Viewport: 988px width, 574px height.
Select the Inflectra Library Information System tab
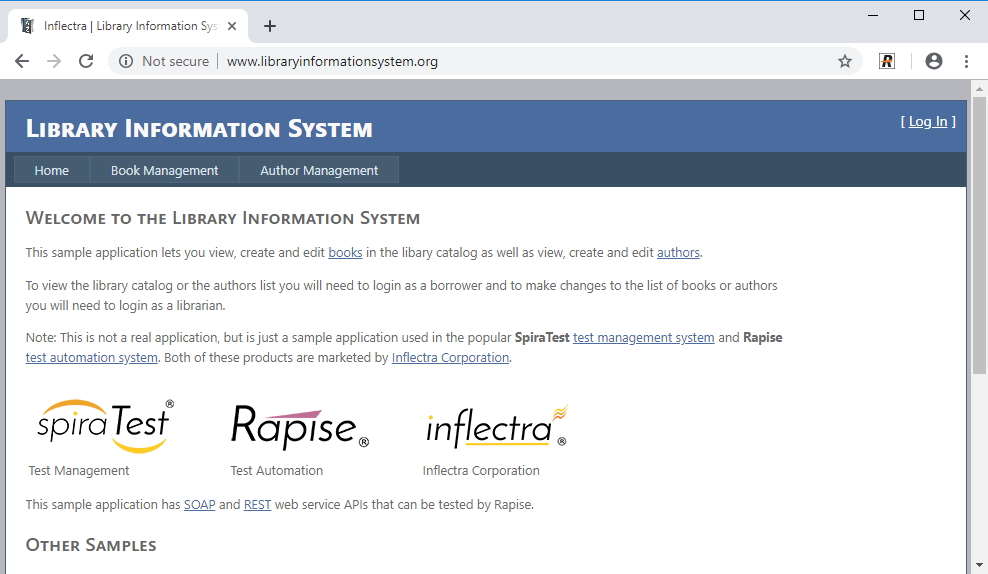128,26
